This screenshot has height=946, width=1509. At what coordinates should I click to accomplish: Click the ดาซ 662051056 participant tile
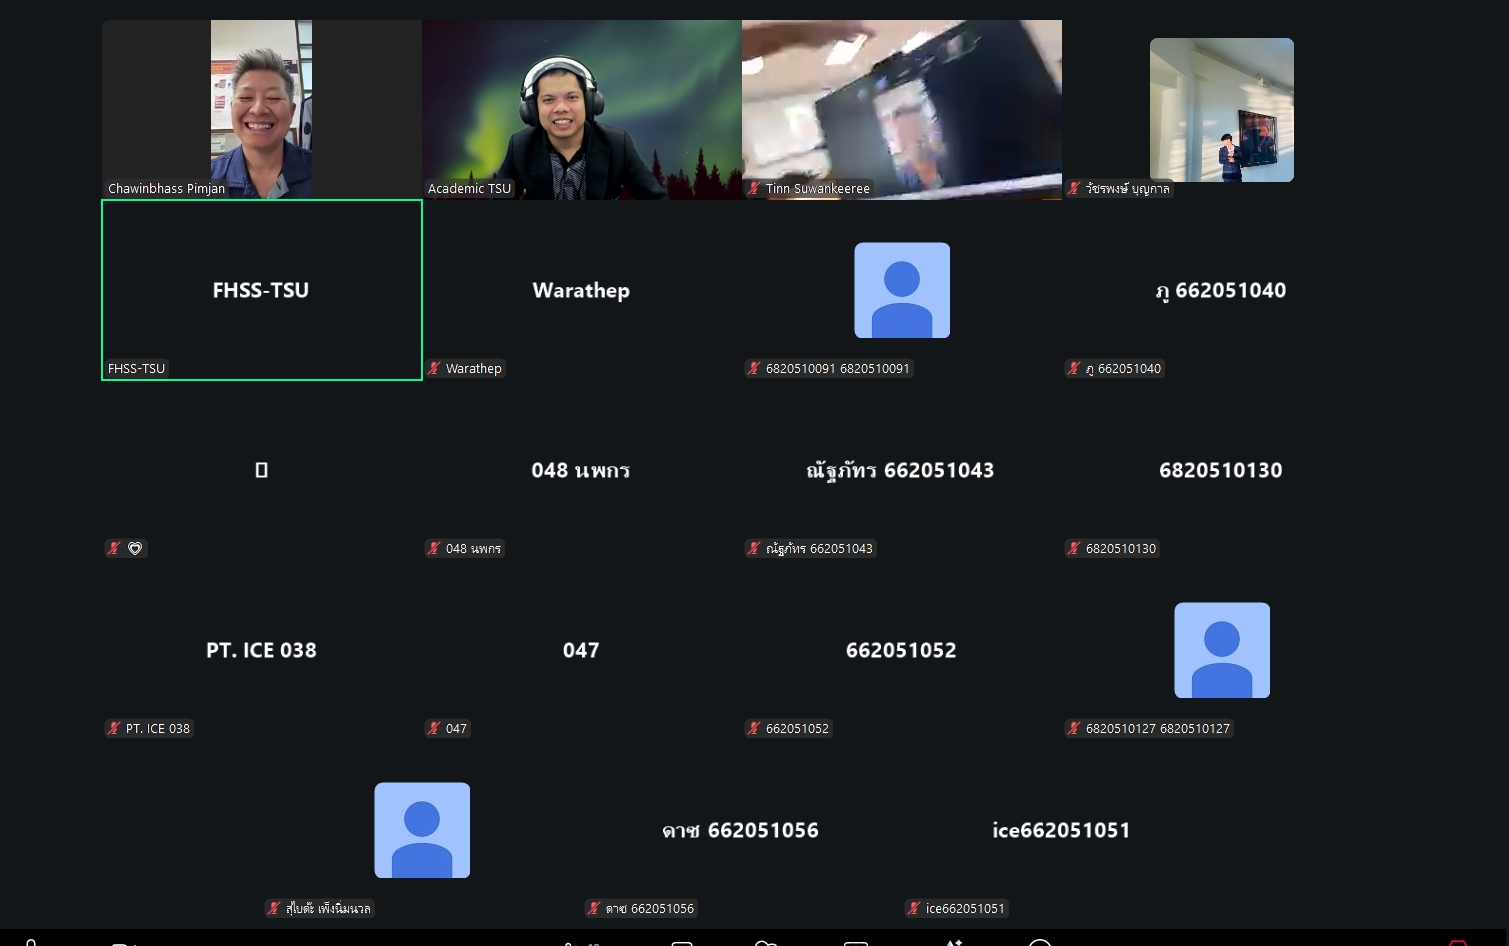(x=742, y=830)
